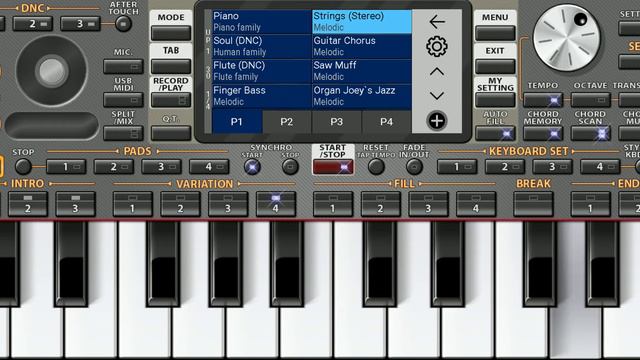Select INTRO button 2
The image size is (640, 360).
click(28, 204)
